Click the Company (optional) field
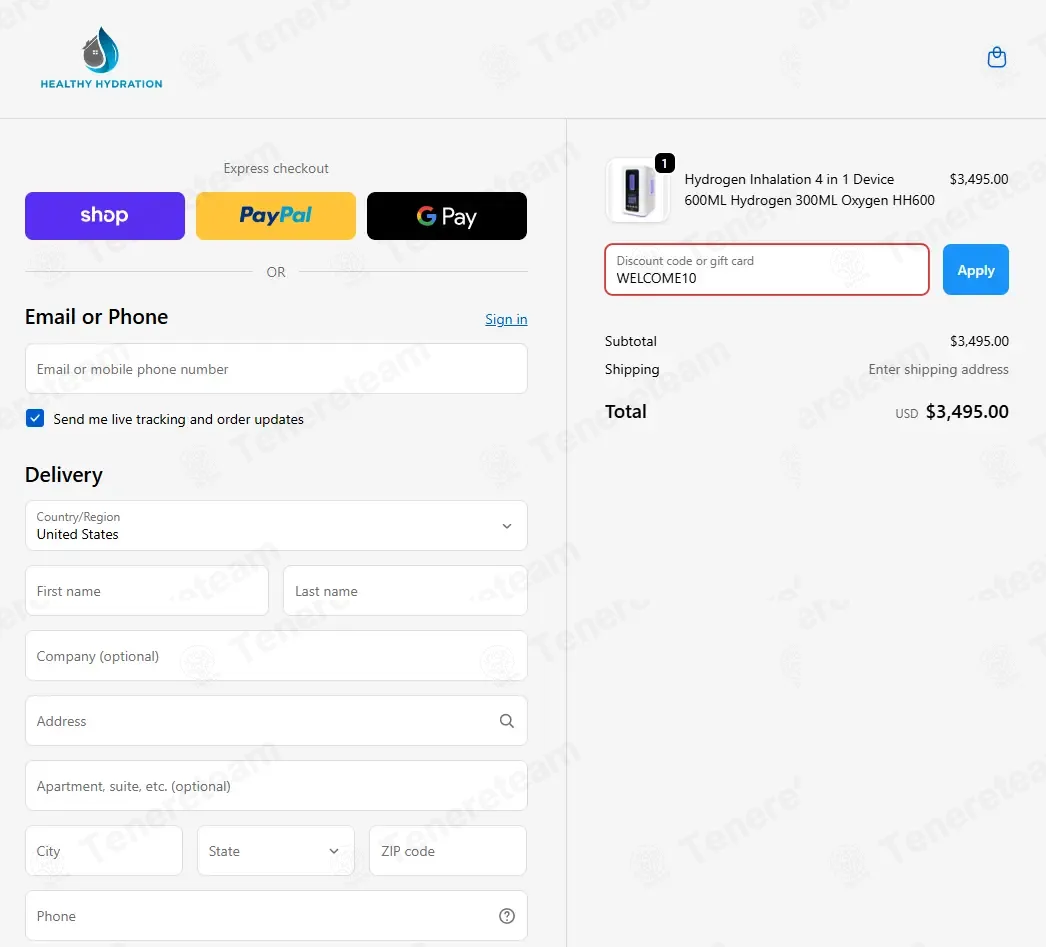The height and width of the screenshot is (947, 1046). (x=276, y=656)
